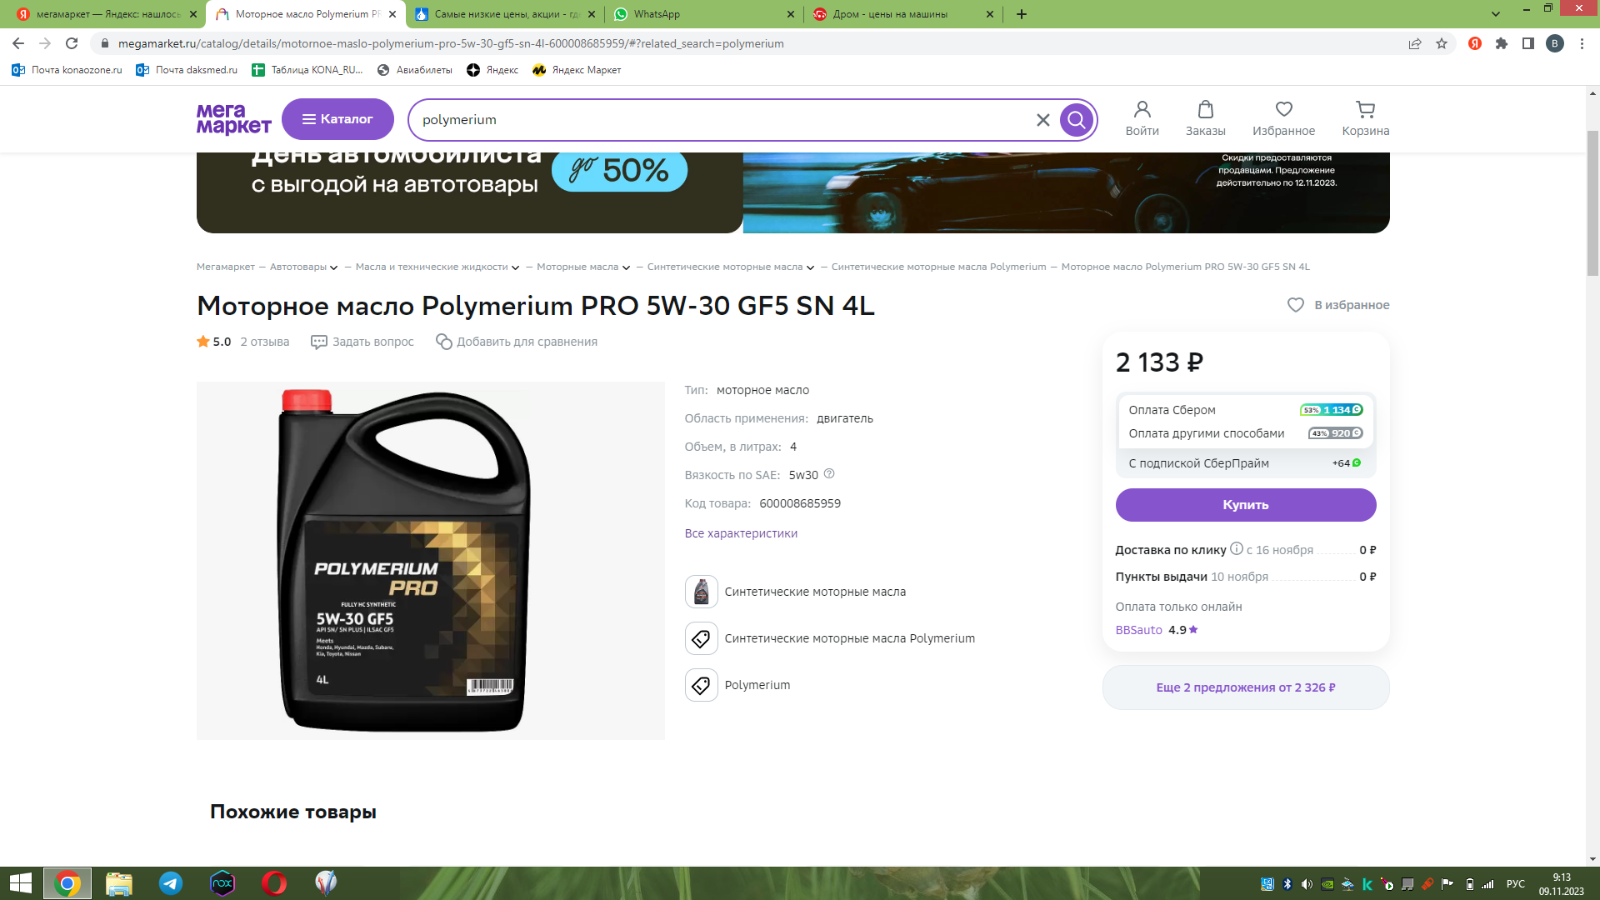Bookmark page with star icon

point(1442,43)
